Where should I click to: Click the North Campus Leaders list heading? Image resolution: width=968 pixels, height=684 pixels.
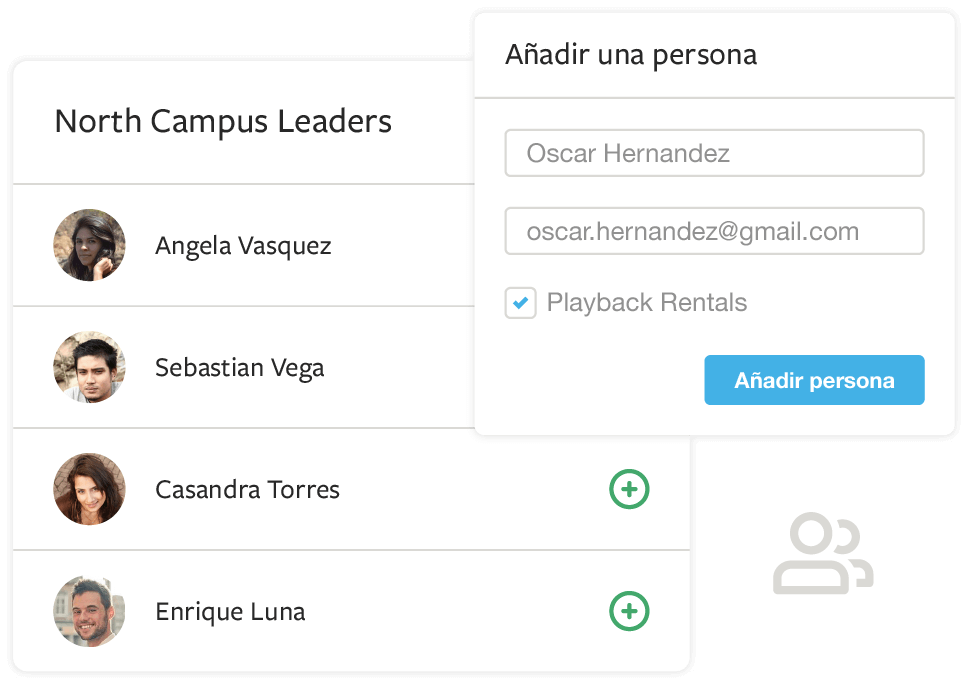coord(223,122)
